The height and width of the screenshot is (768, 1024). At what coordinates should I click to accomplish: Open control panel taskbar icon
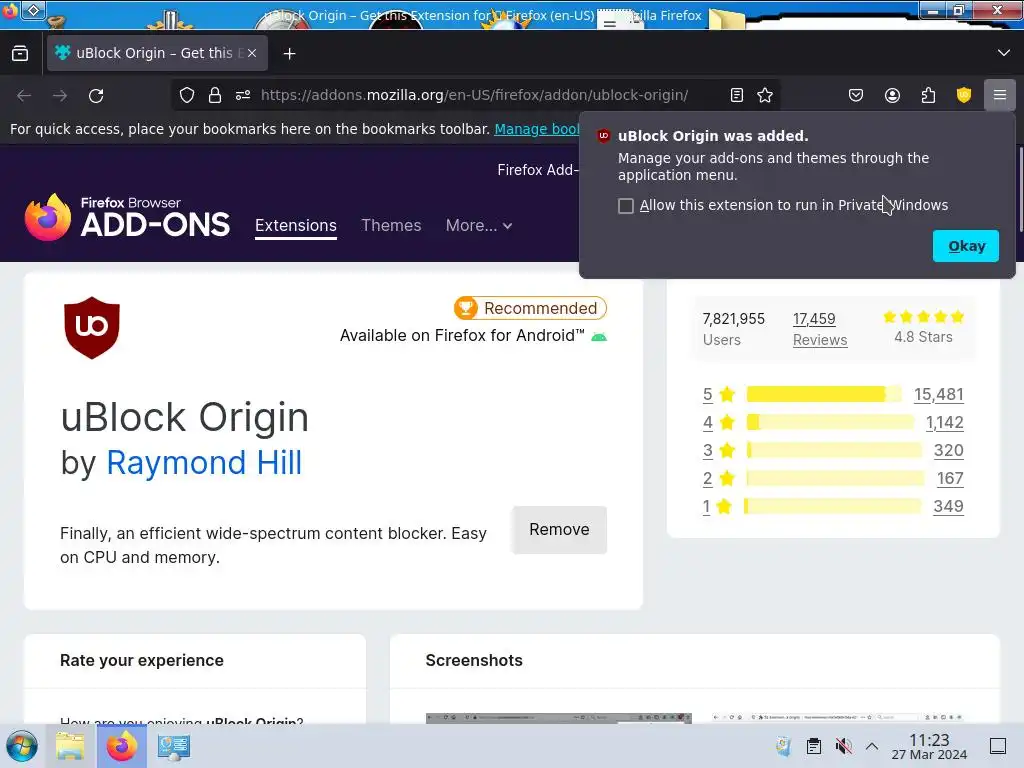(173, 746)
